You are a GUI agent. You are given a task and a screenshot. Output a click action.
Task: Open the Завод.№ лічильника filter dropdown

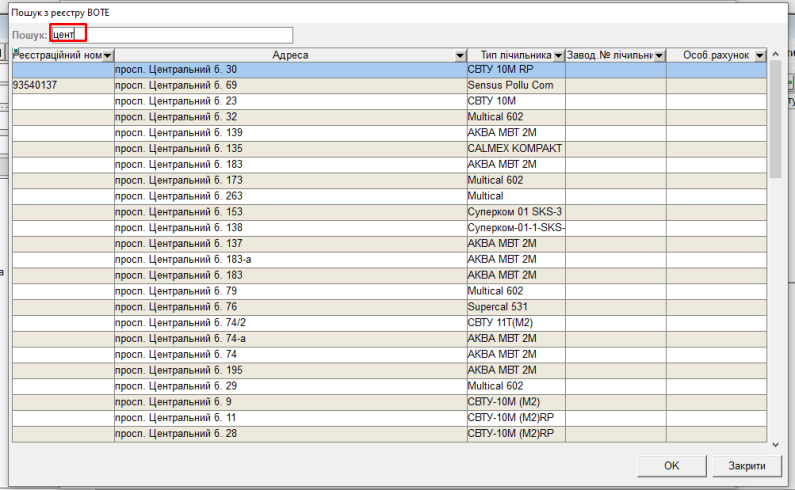pos(659,55)
